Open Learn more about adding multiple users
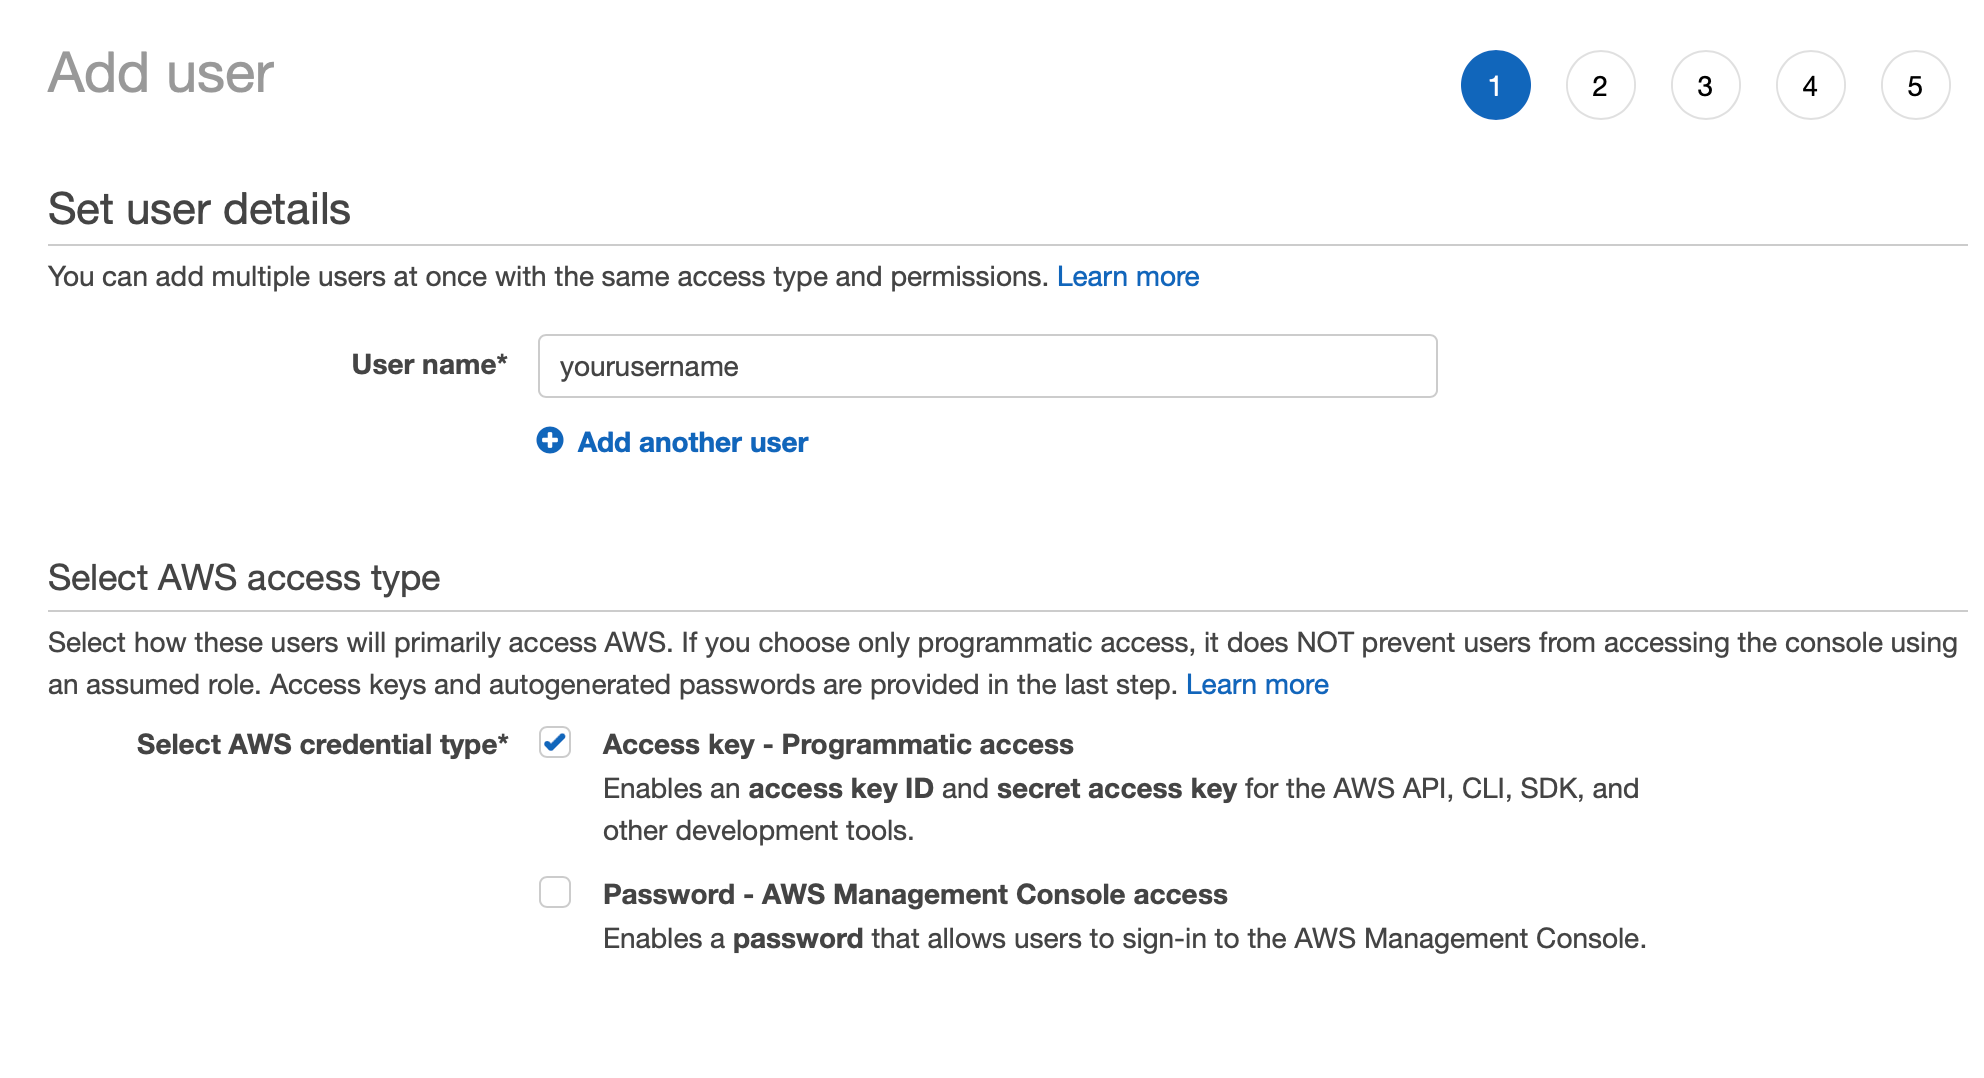 [x=1127, y=277]
